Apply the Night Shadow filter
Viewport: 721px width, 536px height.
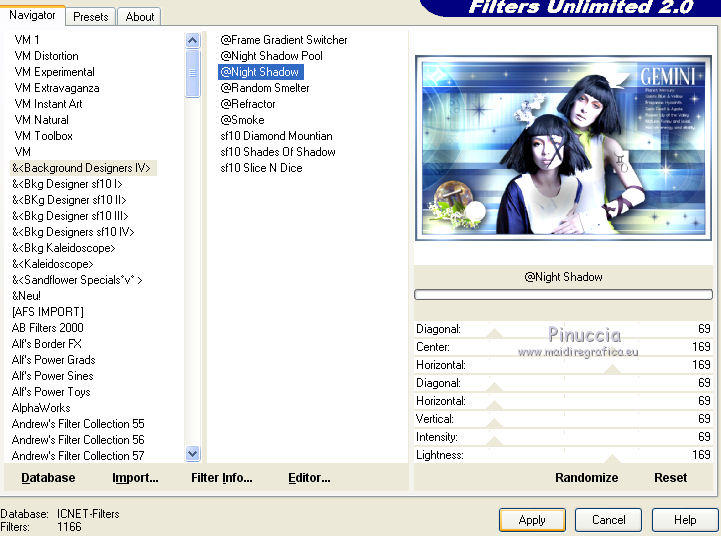click(532, 520)
